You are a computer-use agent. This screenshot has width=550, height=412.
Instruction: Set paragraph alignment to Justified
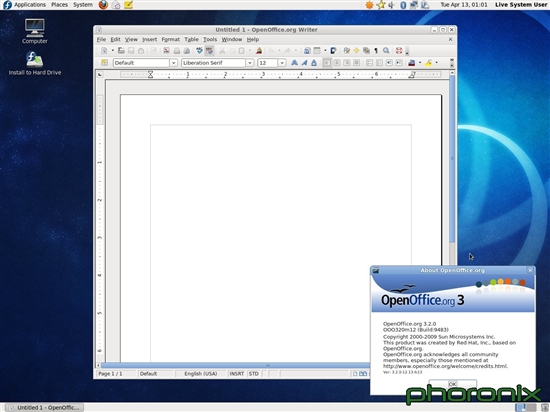click(356, 63)
